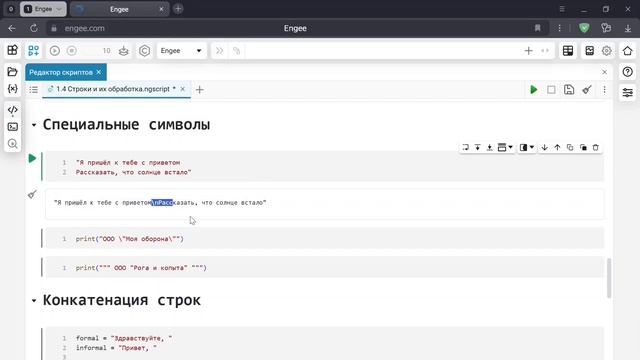The image size is (640, 360).
Task: Stop script execution with the square button
Action: pyautogui.click(x=551, y=90)
